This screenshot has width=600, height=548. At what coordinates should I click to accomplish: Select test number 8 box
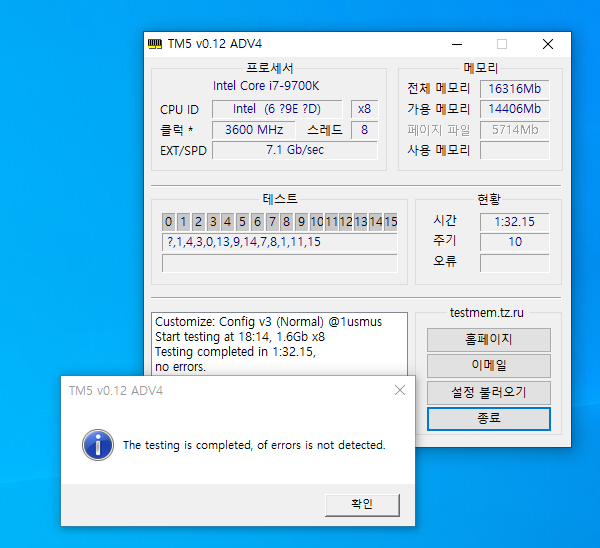287,222
